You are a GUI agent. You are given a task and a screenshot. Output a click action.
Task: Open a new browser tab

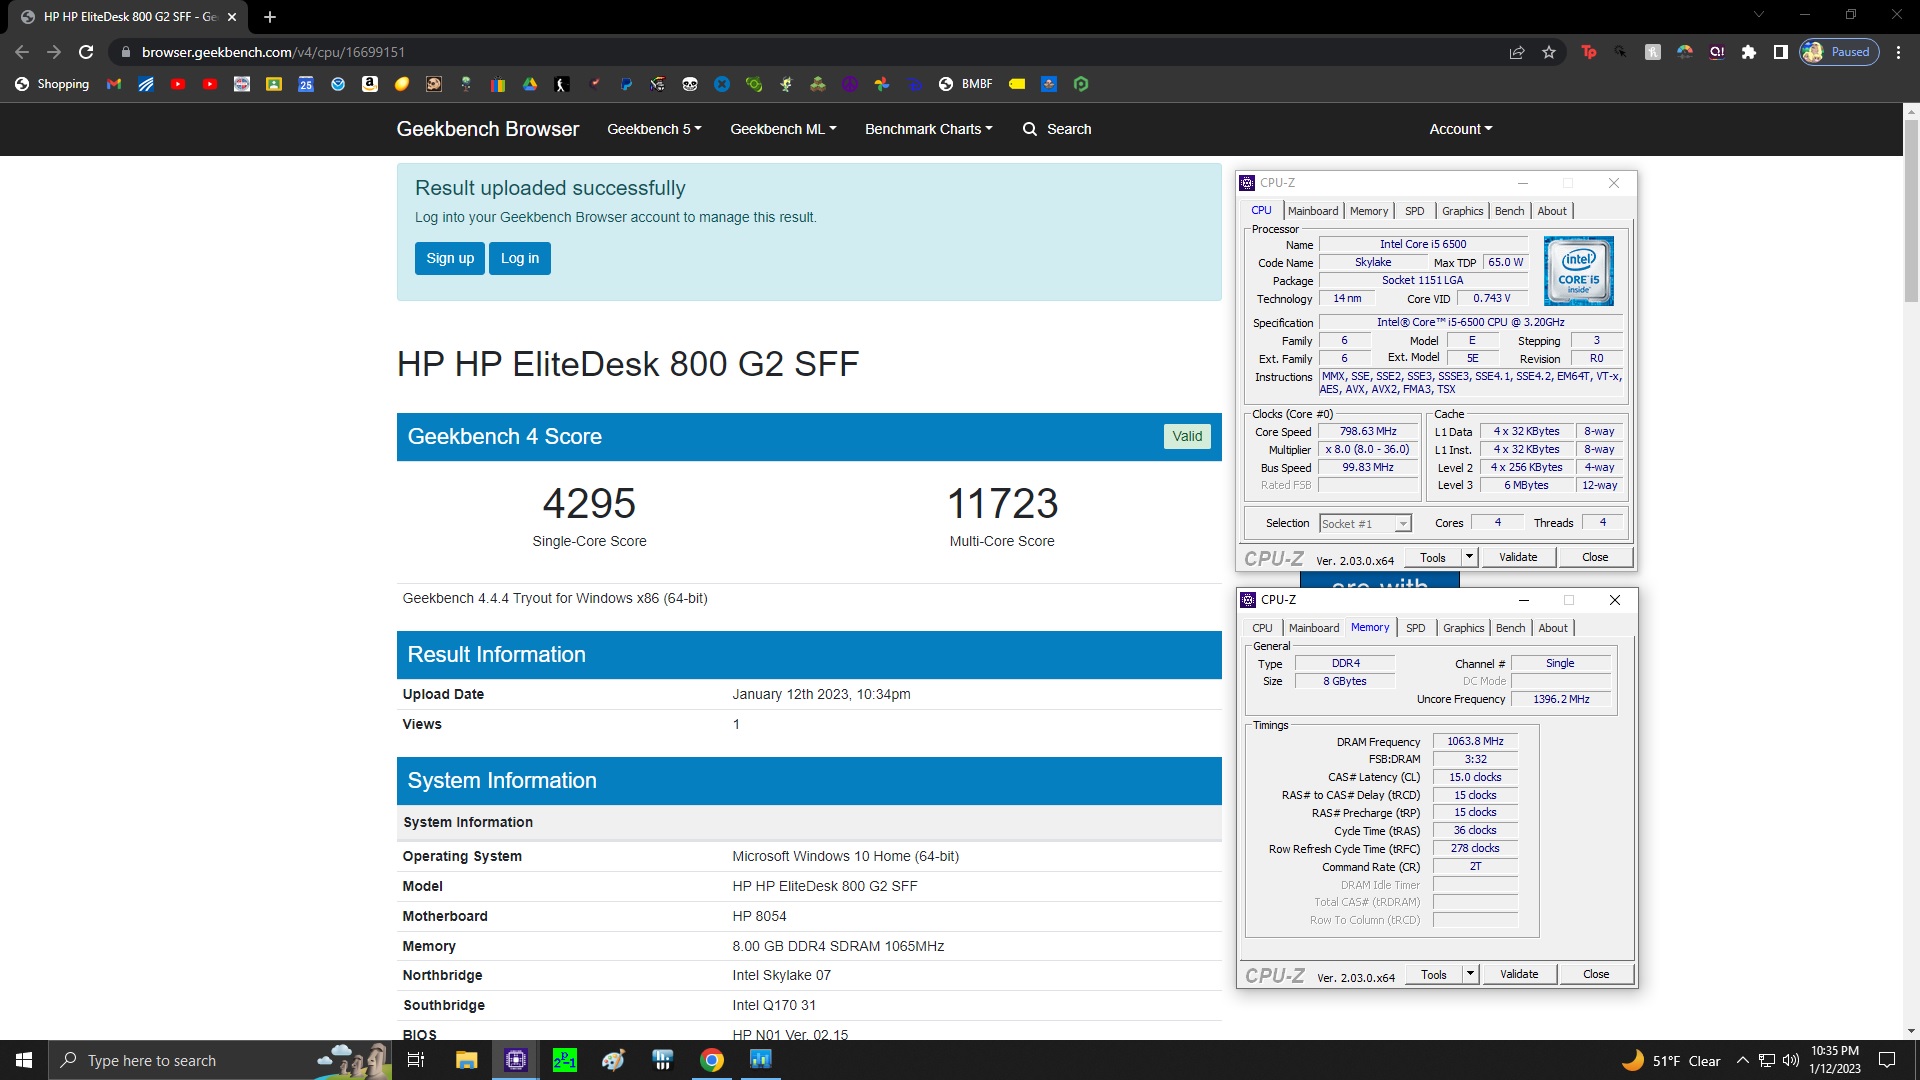click(270, 16)
